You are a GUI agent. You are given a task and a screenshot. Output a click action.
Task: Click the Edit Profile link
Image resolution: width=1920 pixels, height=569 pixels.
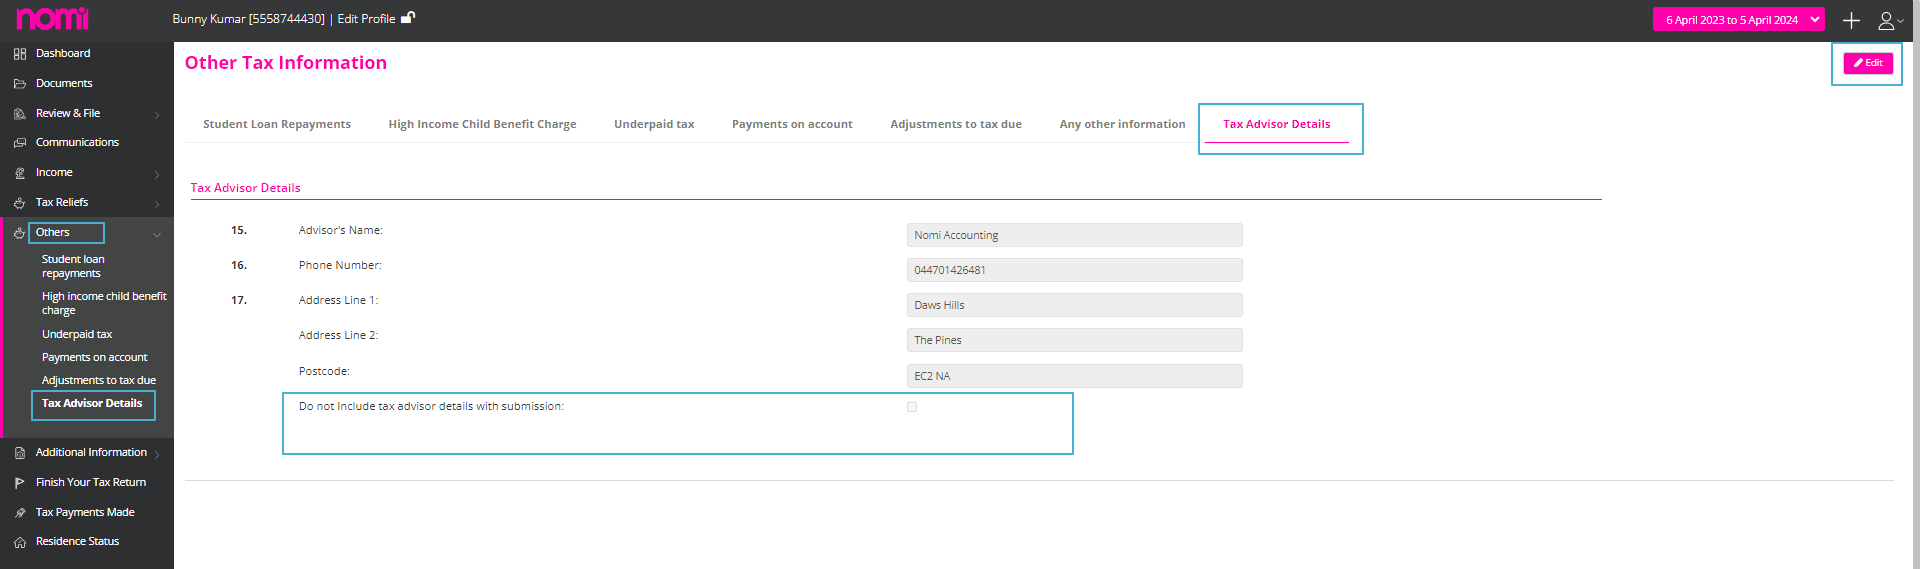[x=366, y=19]
